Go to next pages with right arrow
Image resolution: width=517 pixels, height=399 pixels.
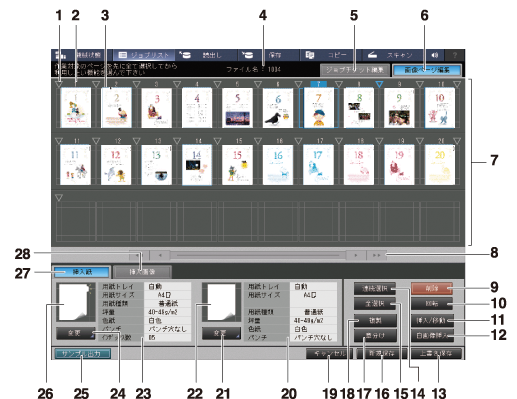356,255
